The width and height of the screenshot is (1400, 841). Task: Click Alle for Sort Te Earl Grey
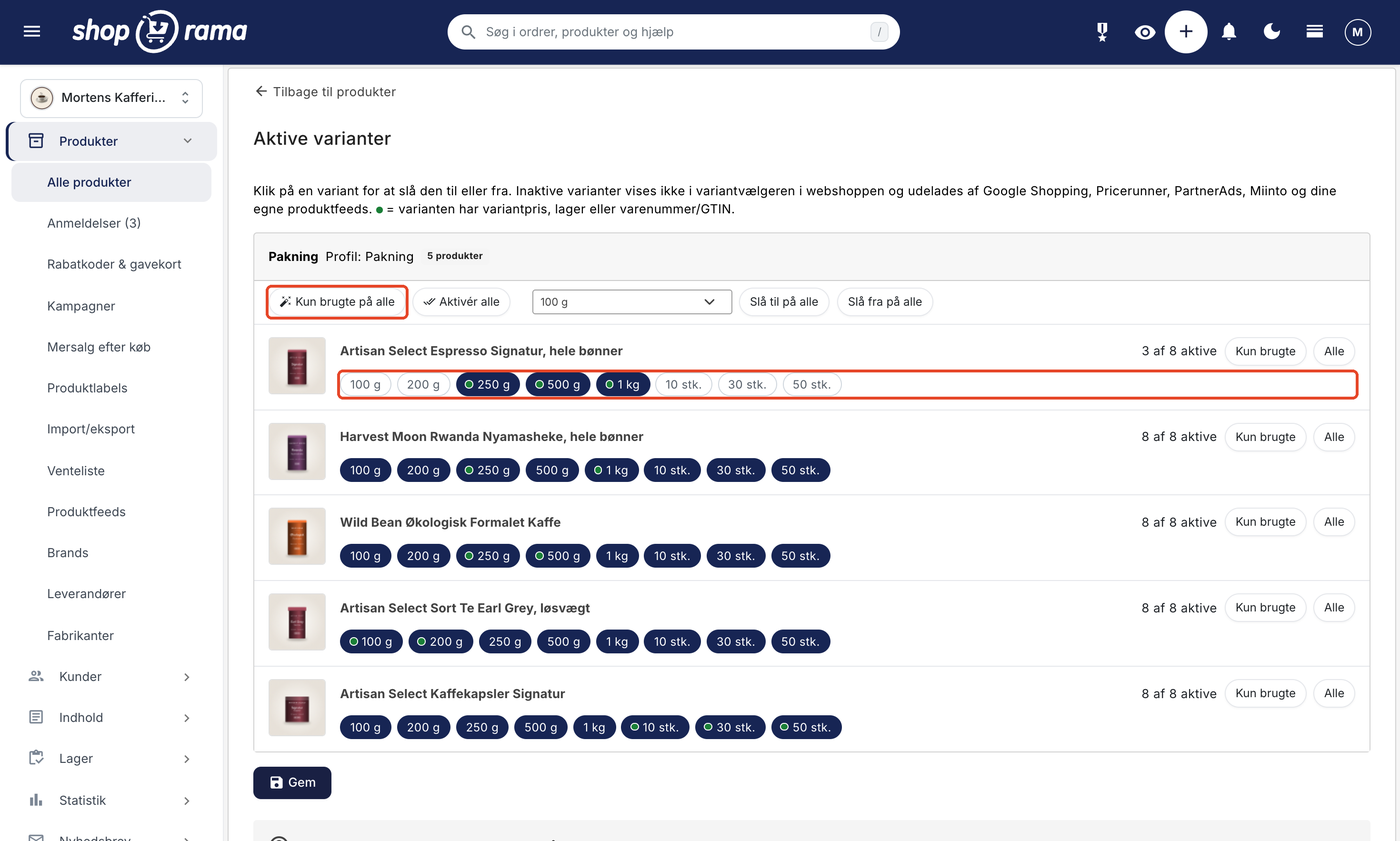pos(1334,608)
